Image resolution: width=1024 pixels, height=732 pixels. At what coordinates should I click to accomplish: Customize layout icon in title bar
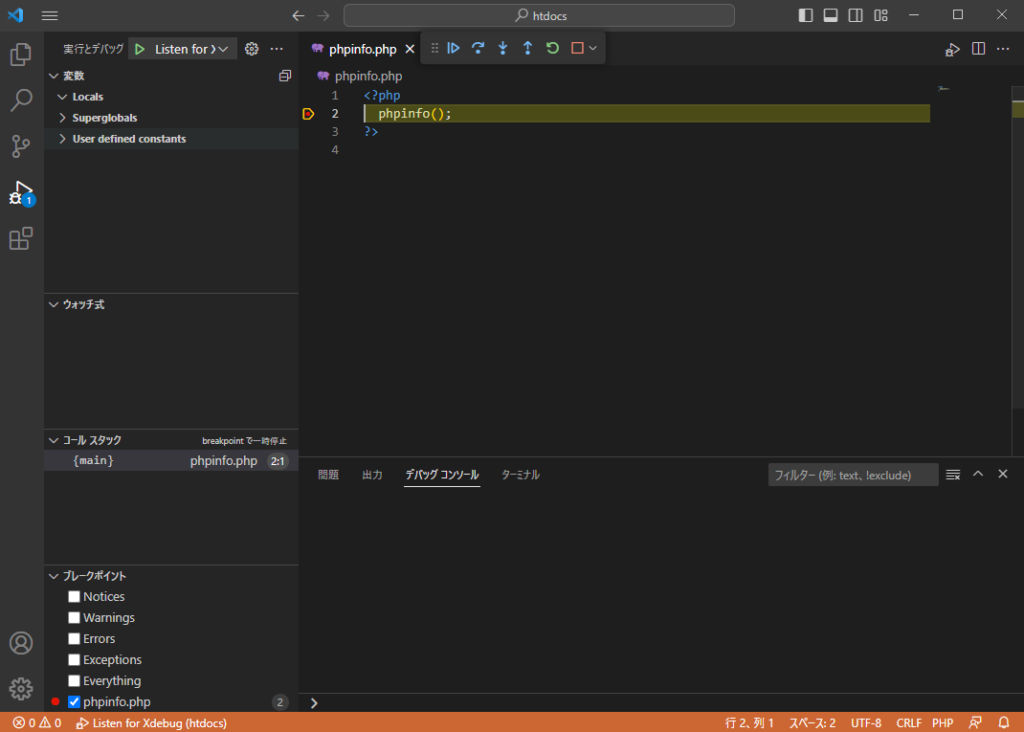tap(881, 16)
